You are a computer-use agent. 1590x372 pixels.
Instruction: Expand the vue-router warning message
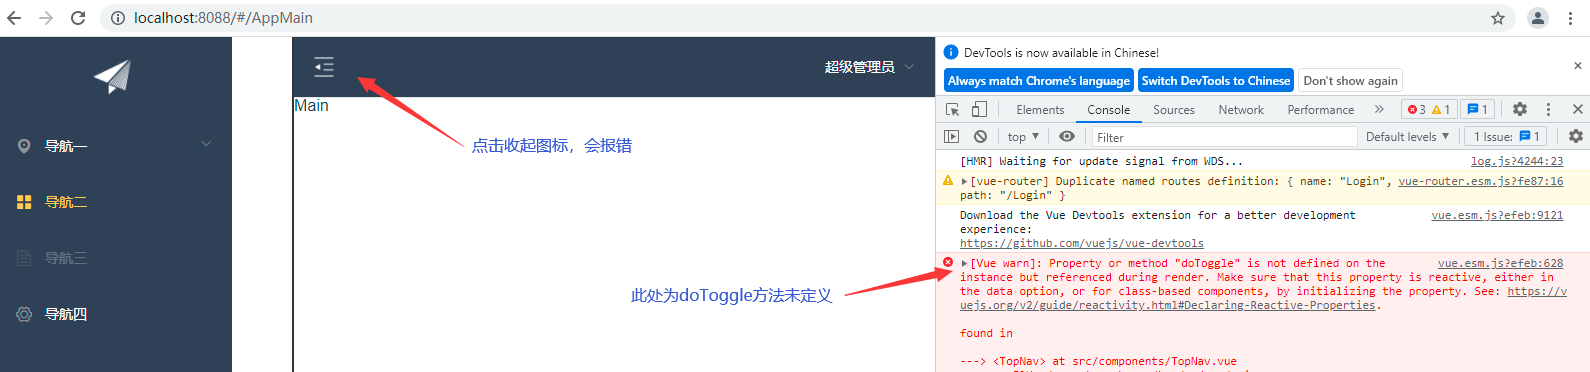tap(965, 182)
